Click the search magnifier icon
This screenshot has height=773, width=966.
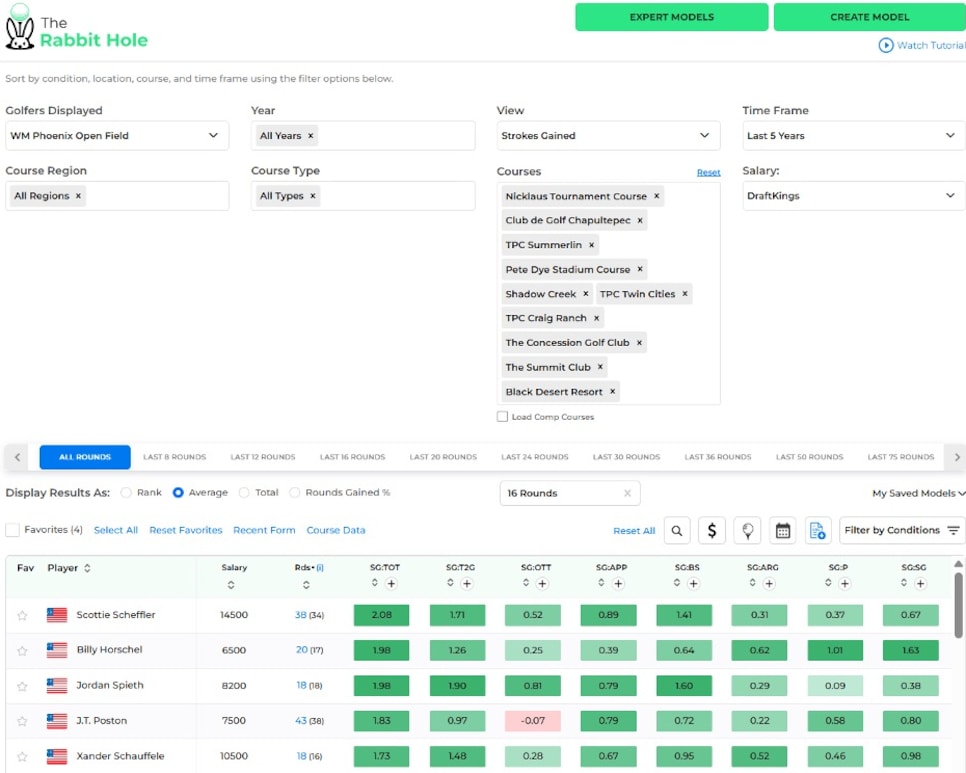pos(677,531)
